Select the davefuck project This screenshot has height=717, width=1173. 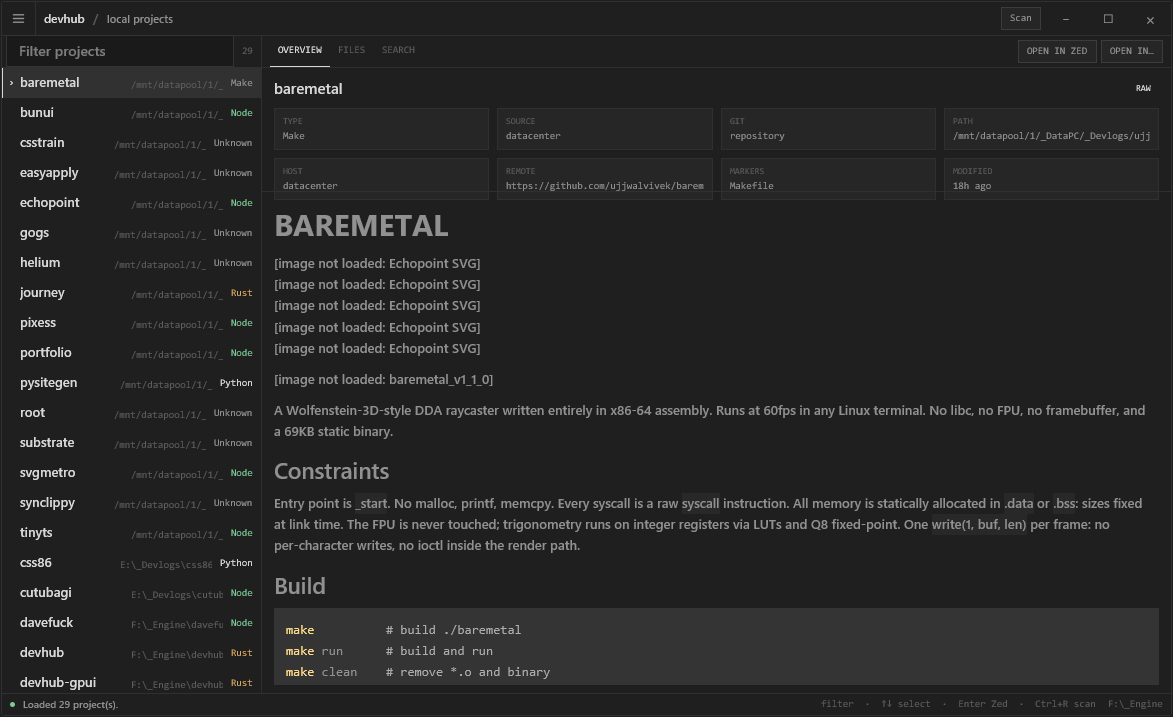pyautogui.click(x=132, y=622)
